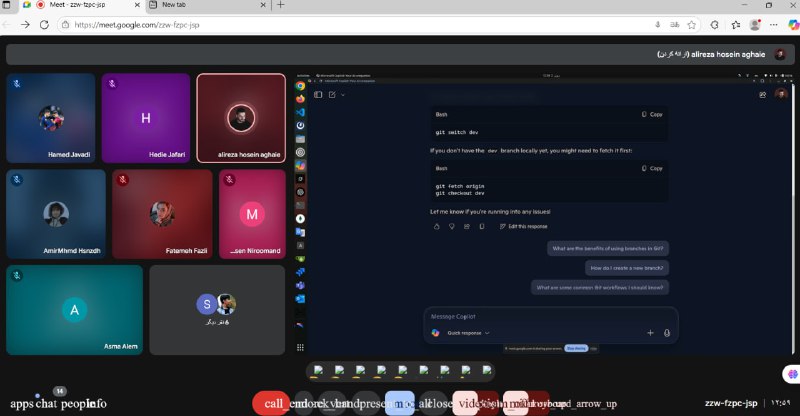Choose the suggestion about common Git workflows
The width and height of the screenshot is (800, 416).
coord(600,287)
